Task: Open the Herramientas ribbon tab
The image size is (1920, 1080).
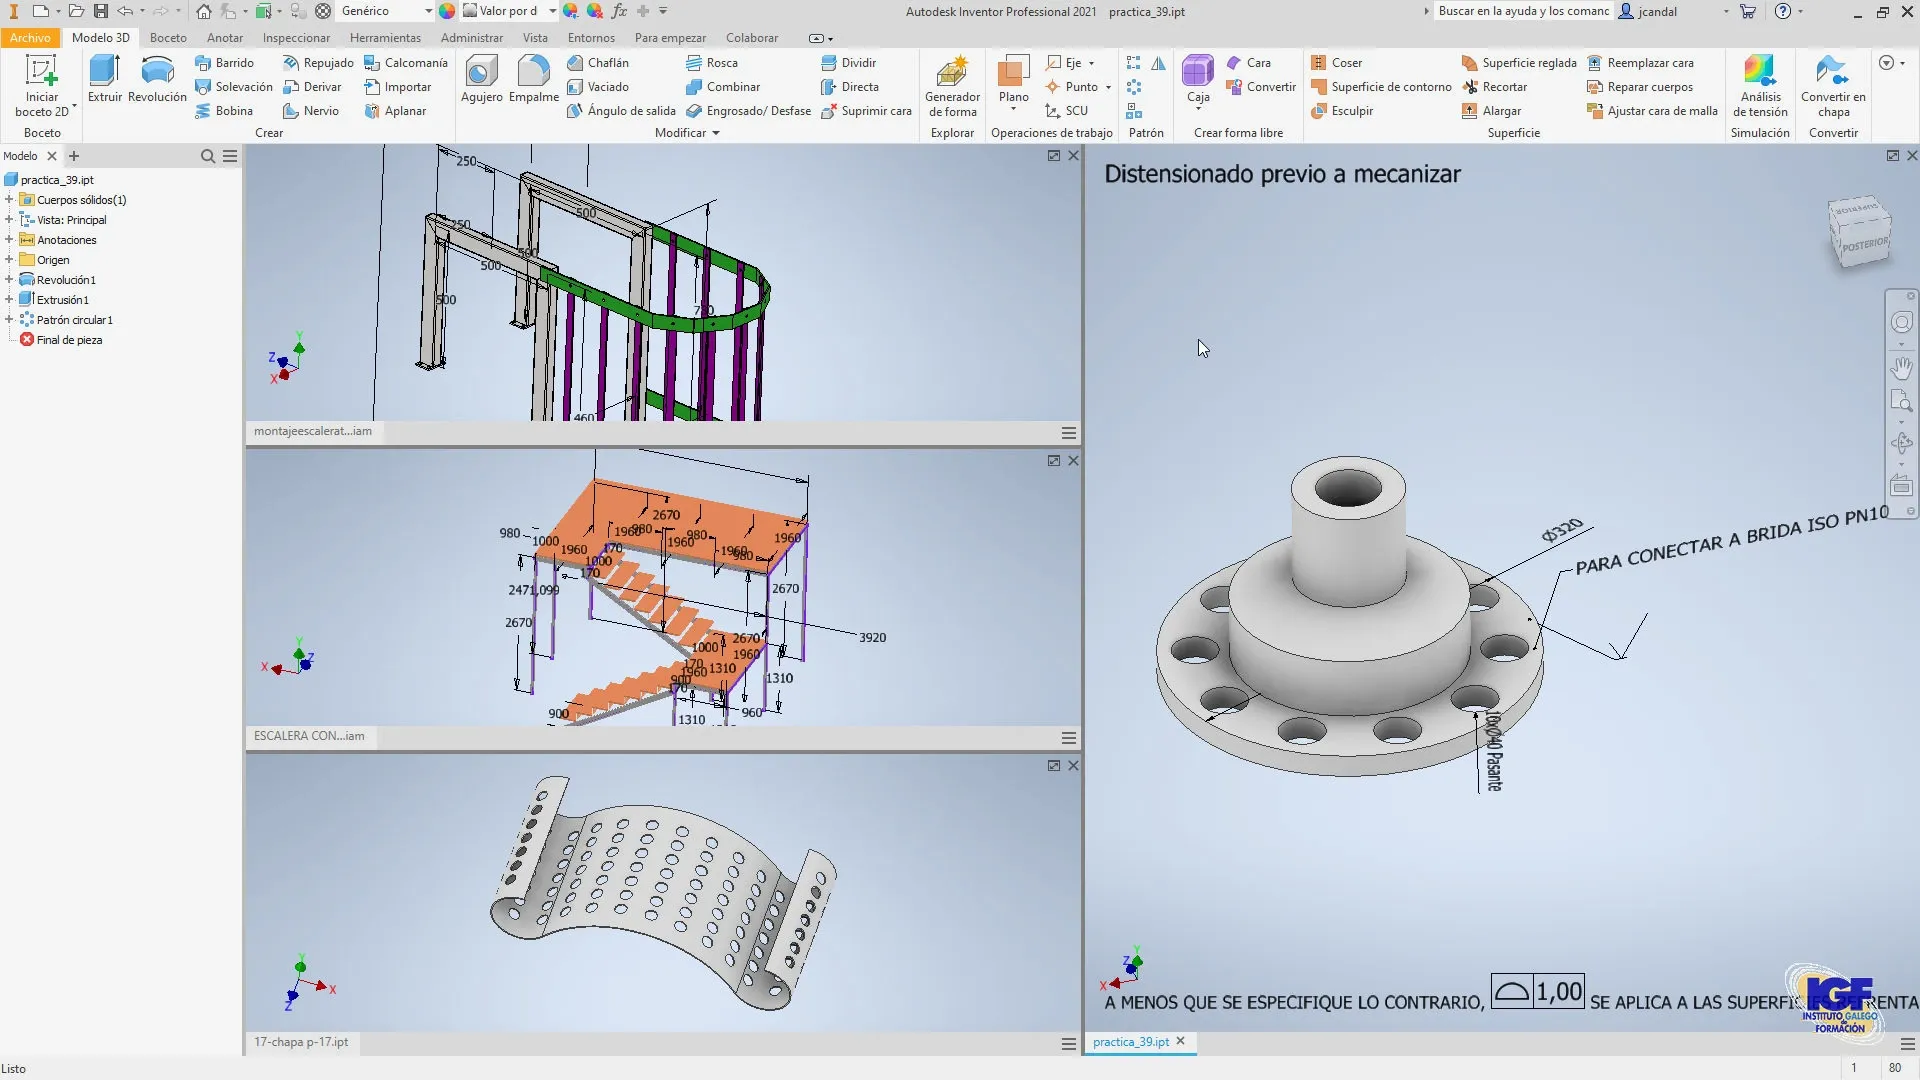Action: click(x=385, y=38)
